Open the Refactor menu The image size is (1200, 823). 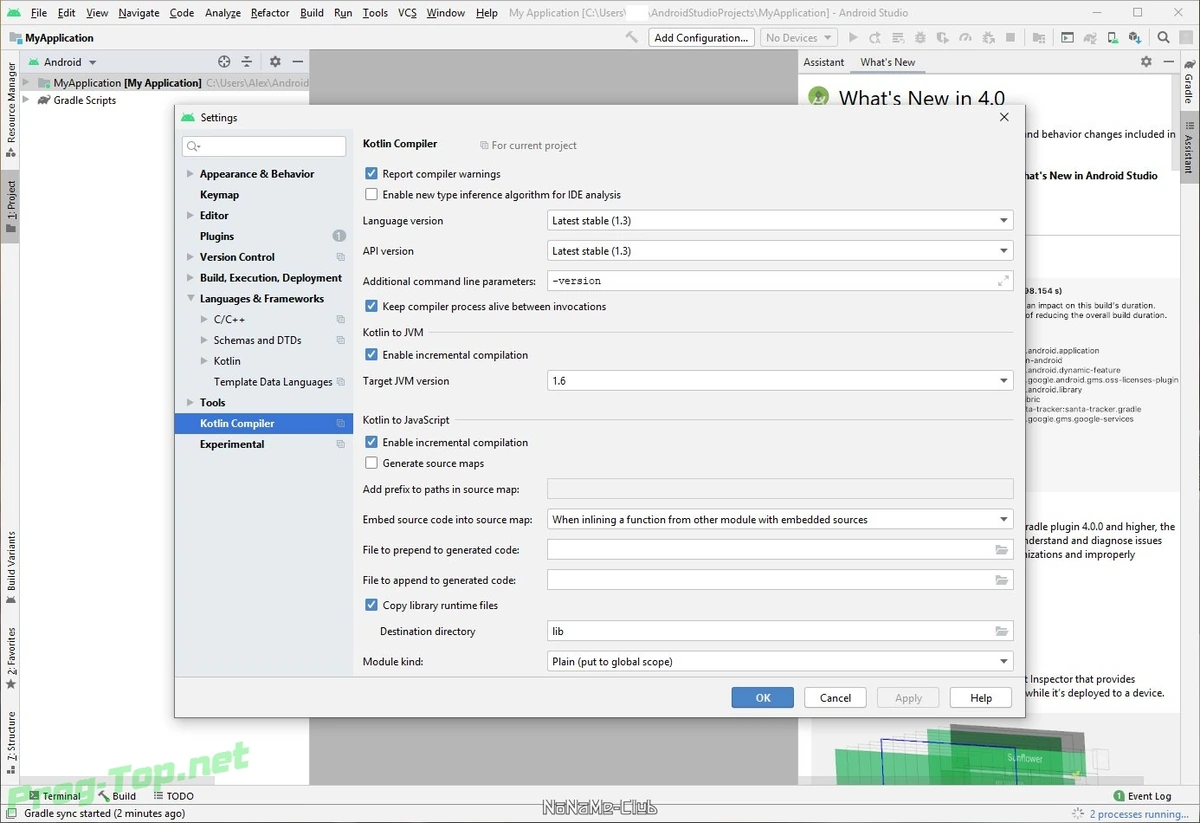tap(270, 13)
